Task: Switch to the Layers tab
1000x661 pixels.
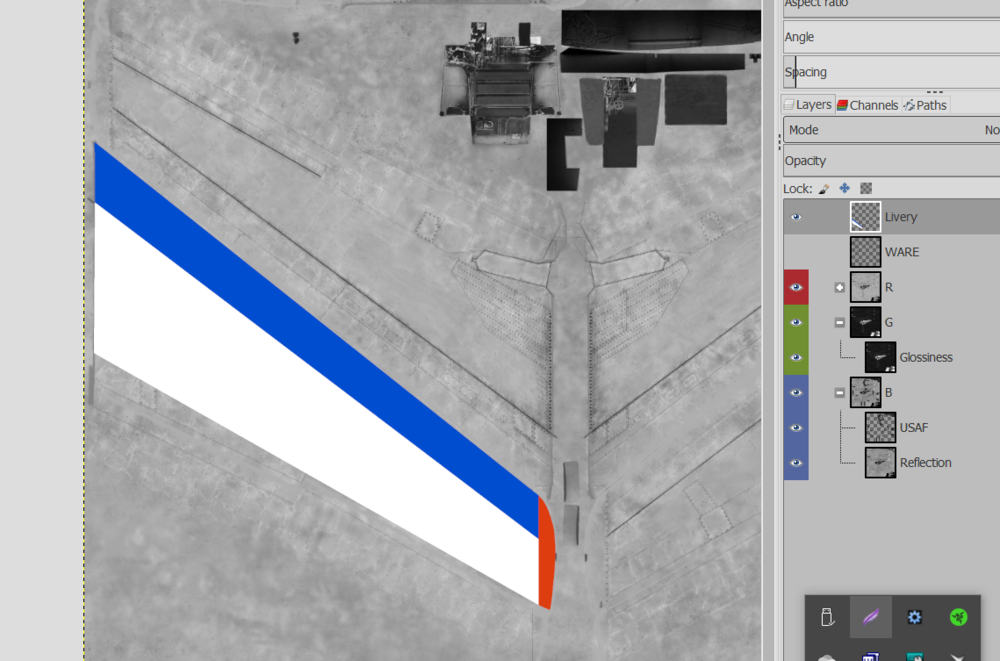Action: pyautogui.click(x=808, y=105)
